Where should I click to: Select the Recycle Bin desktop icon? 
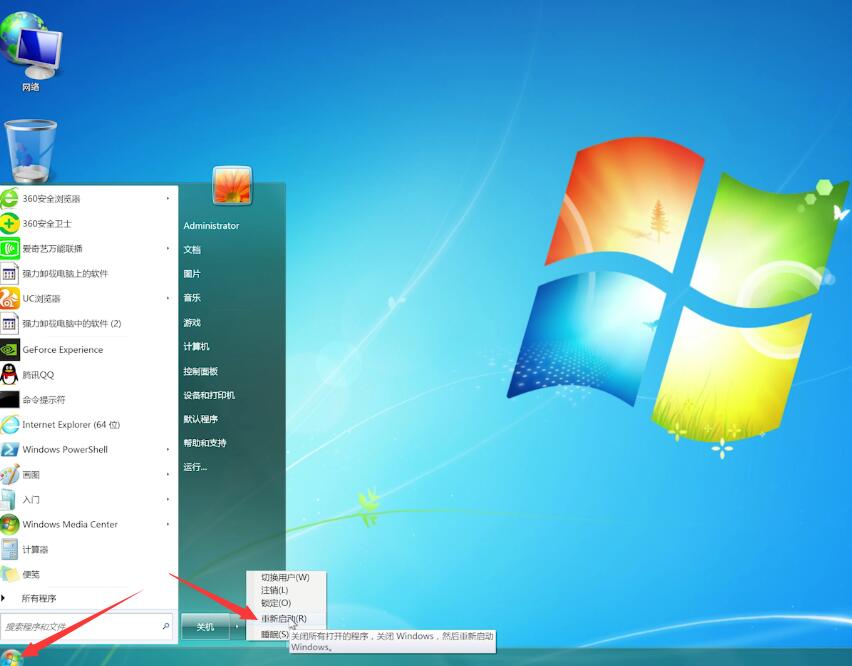[x=30, y=151]
